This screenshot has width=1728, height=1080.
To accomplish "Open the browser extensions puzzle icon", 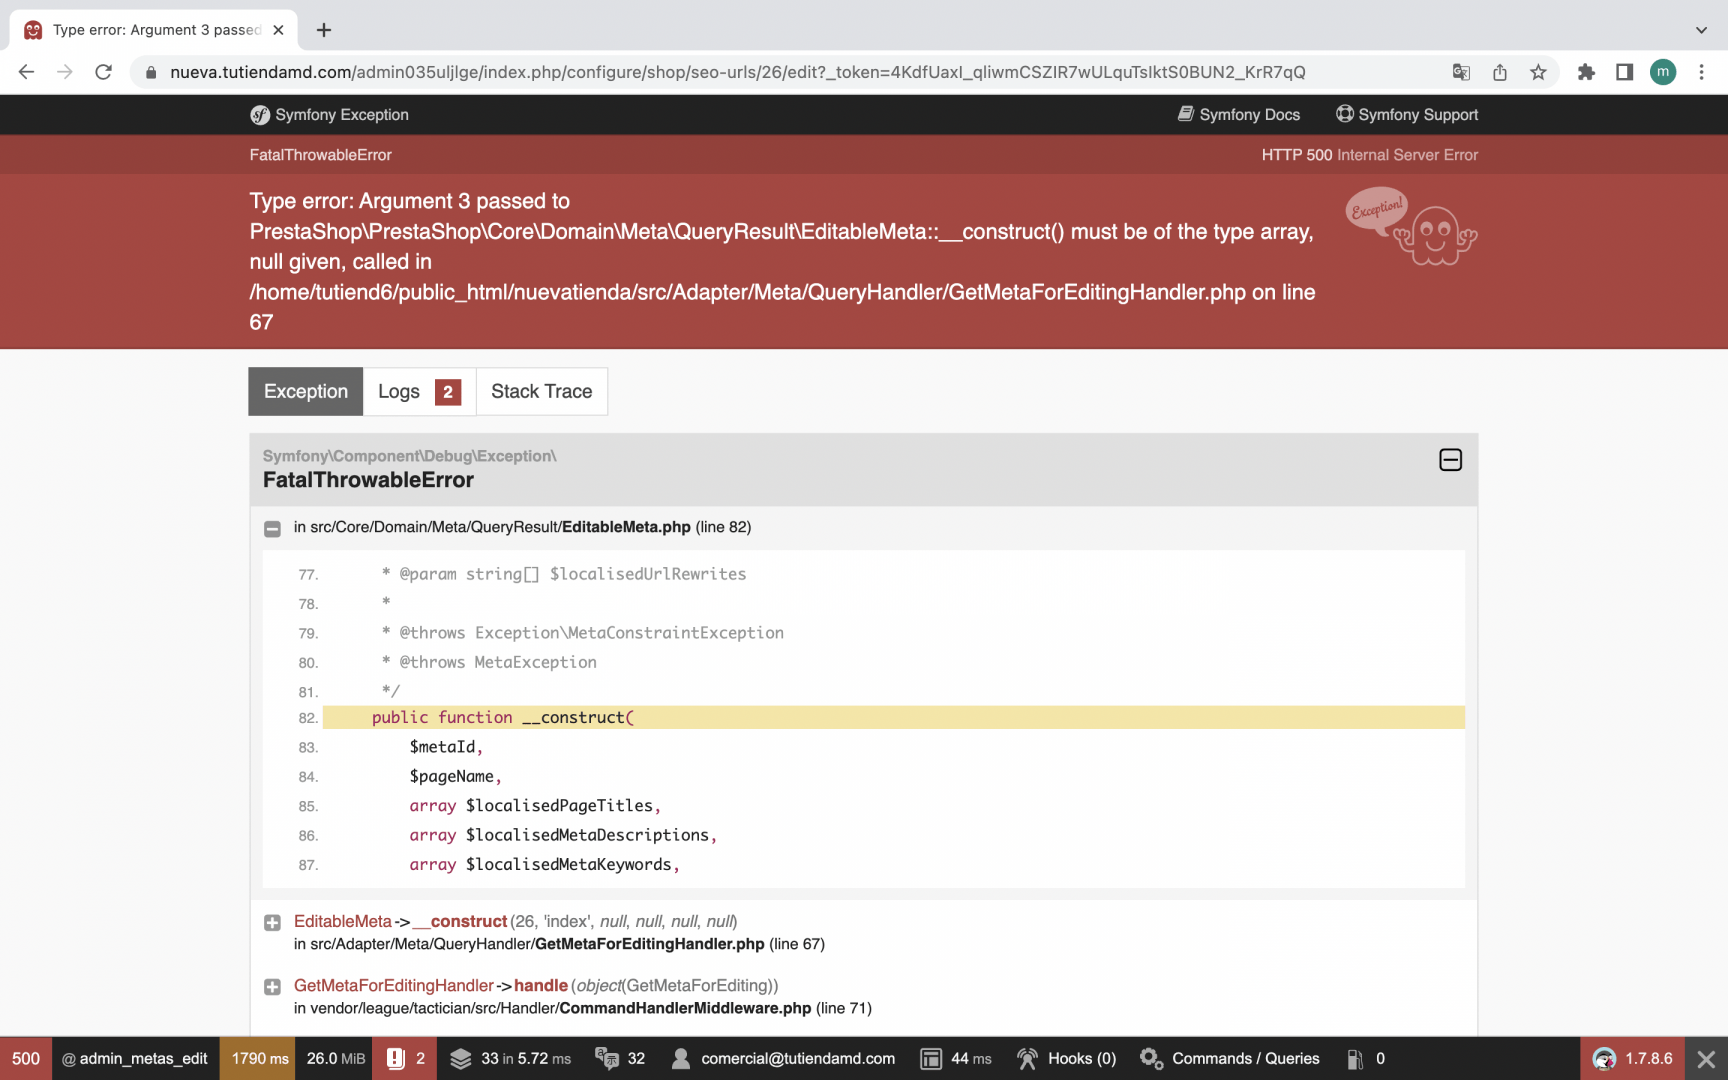I will (1586, 72).
